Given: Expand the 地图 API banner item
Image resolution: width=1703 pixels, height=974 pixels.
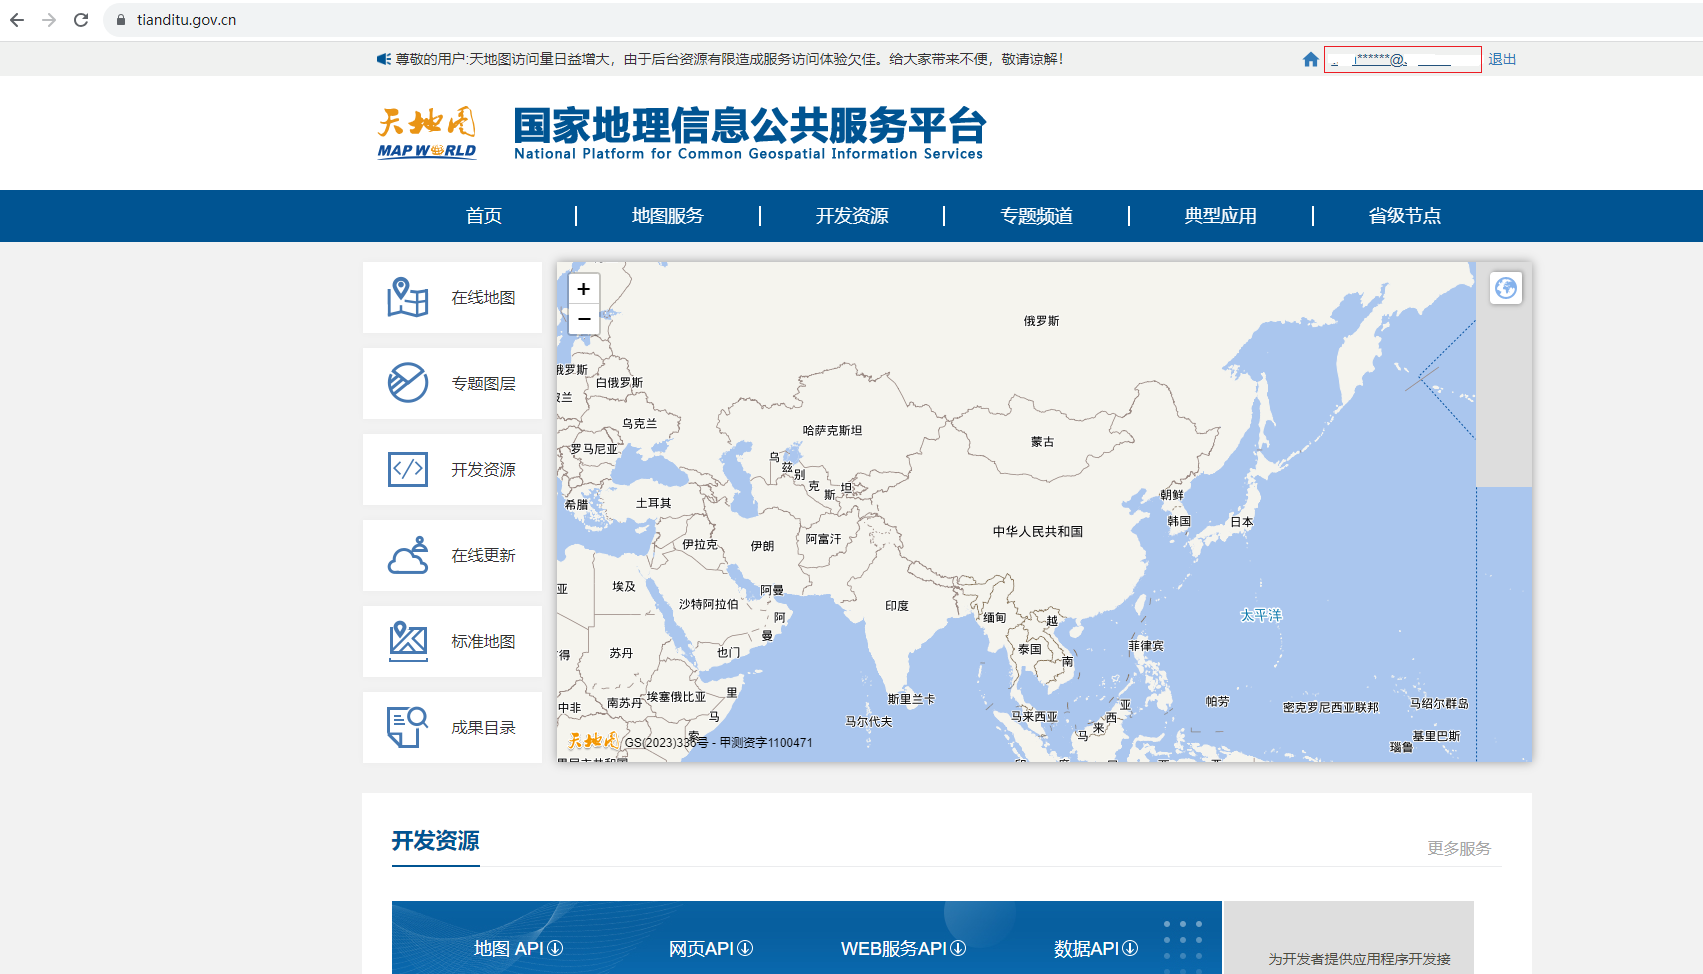Looking at the screenshot, I should [x=518, y=948].
